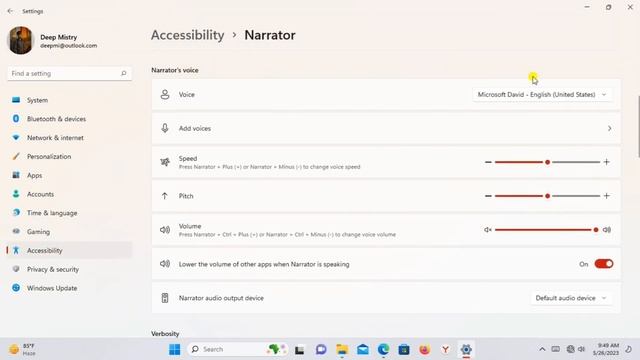Open Chat app from taskbar
Viewport: 640px width, 360px height.
[x=321, y=350]
